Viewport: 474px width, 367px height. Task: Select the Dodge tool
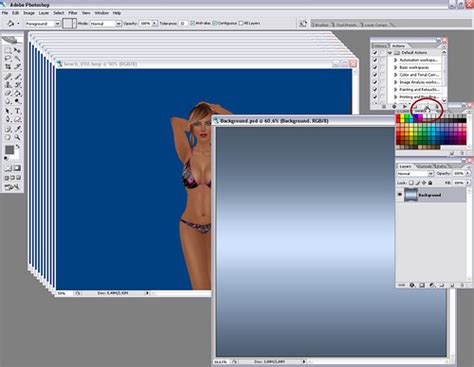coord(17,101)
